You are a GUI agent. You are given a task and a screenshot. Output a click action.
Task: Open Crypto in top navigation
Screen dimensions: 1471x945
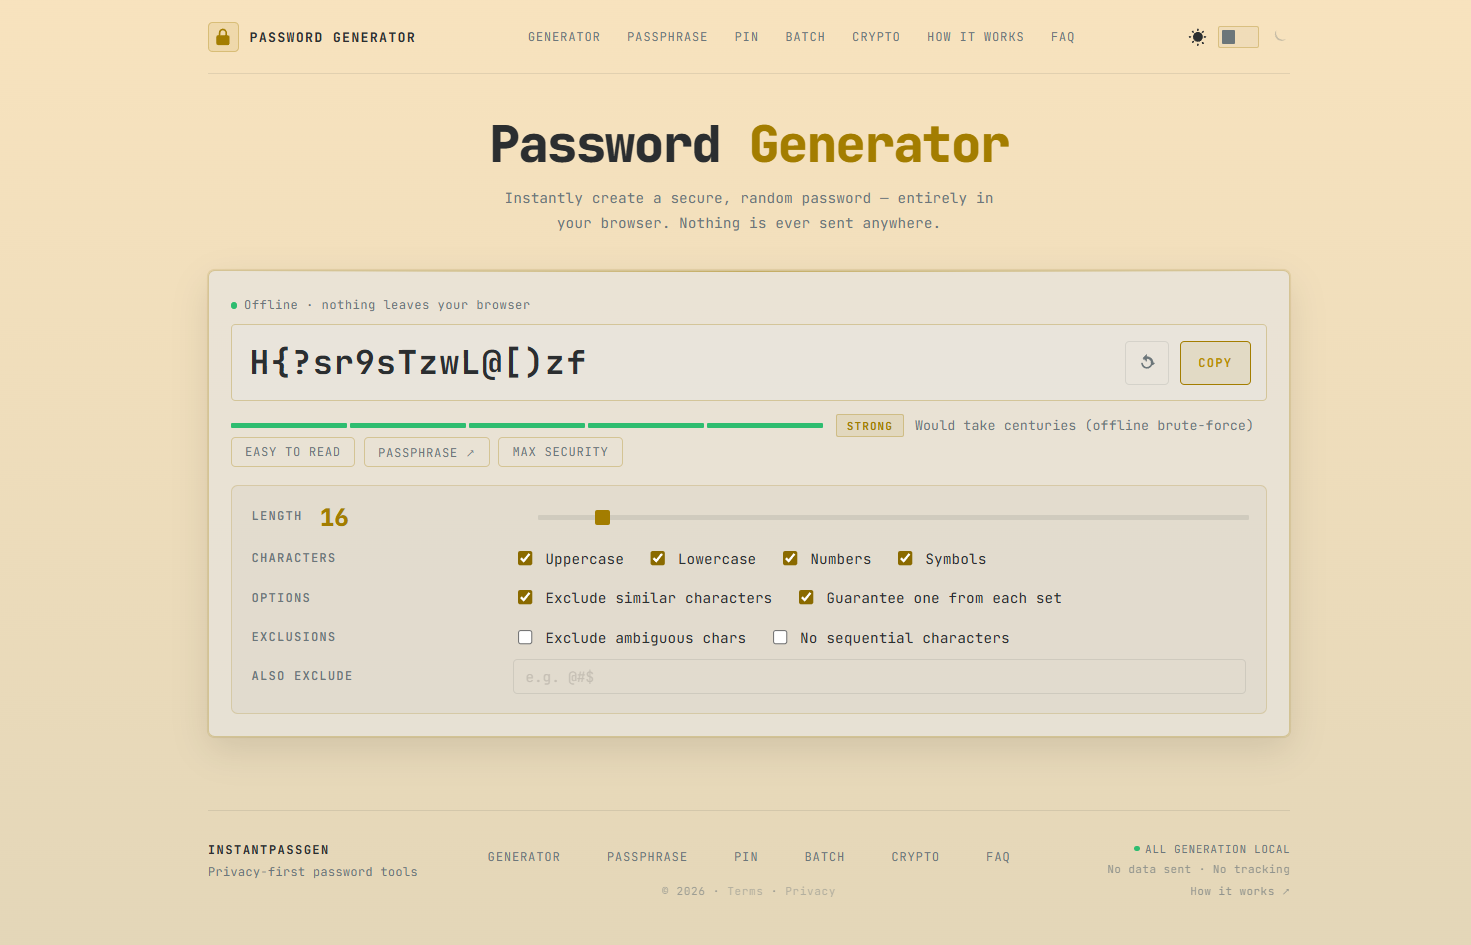[876, 37]
